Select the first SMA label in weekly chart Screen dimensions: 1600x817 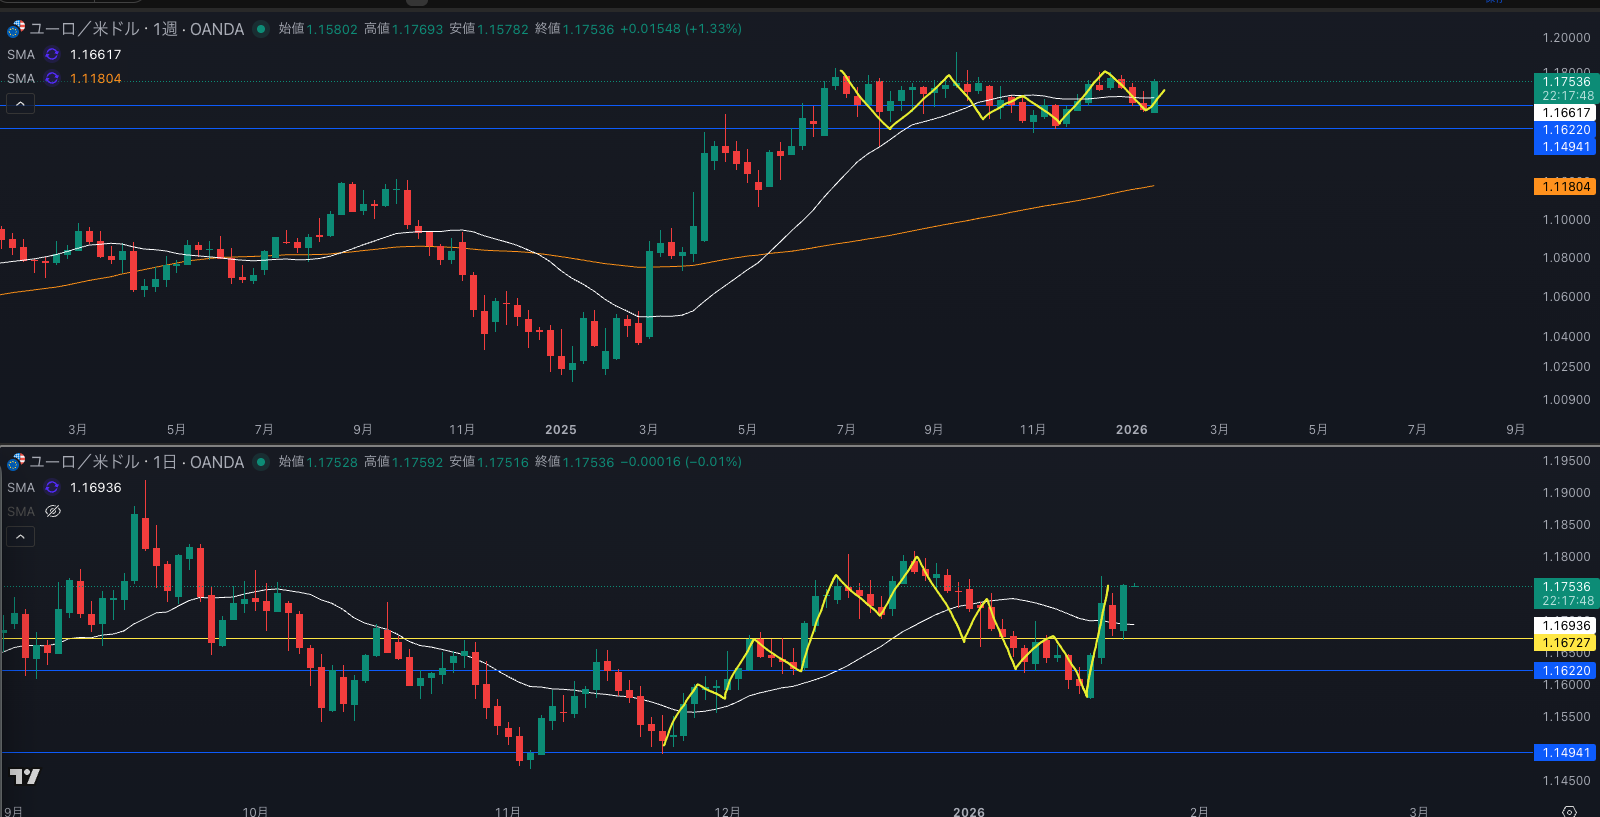point(21,55)
